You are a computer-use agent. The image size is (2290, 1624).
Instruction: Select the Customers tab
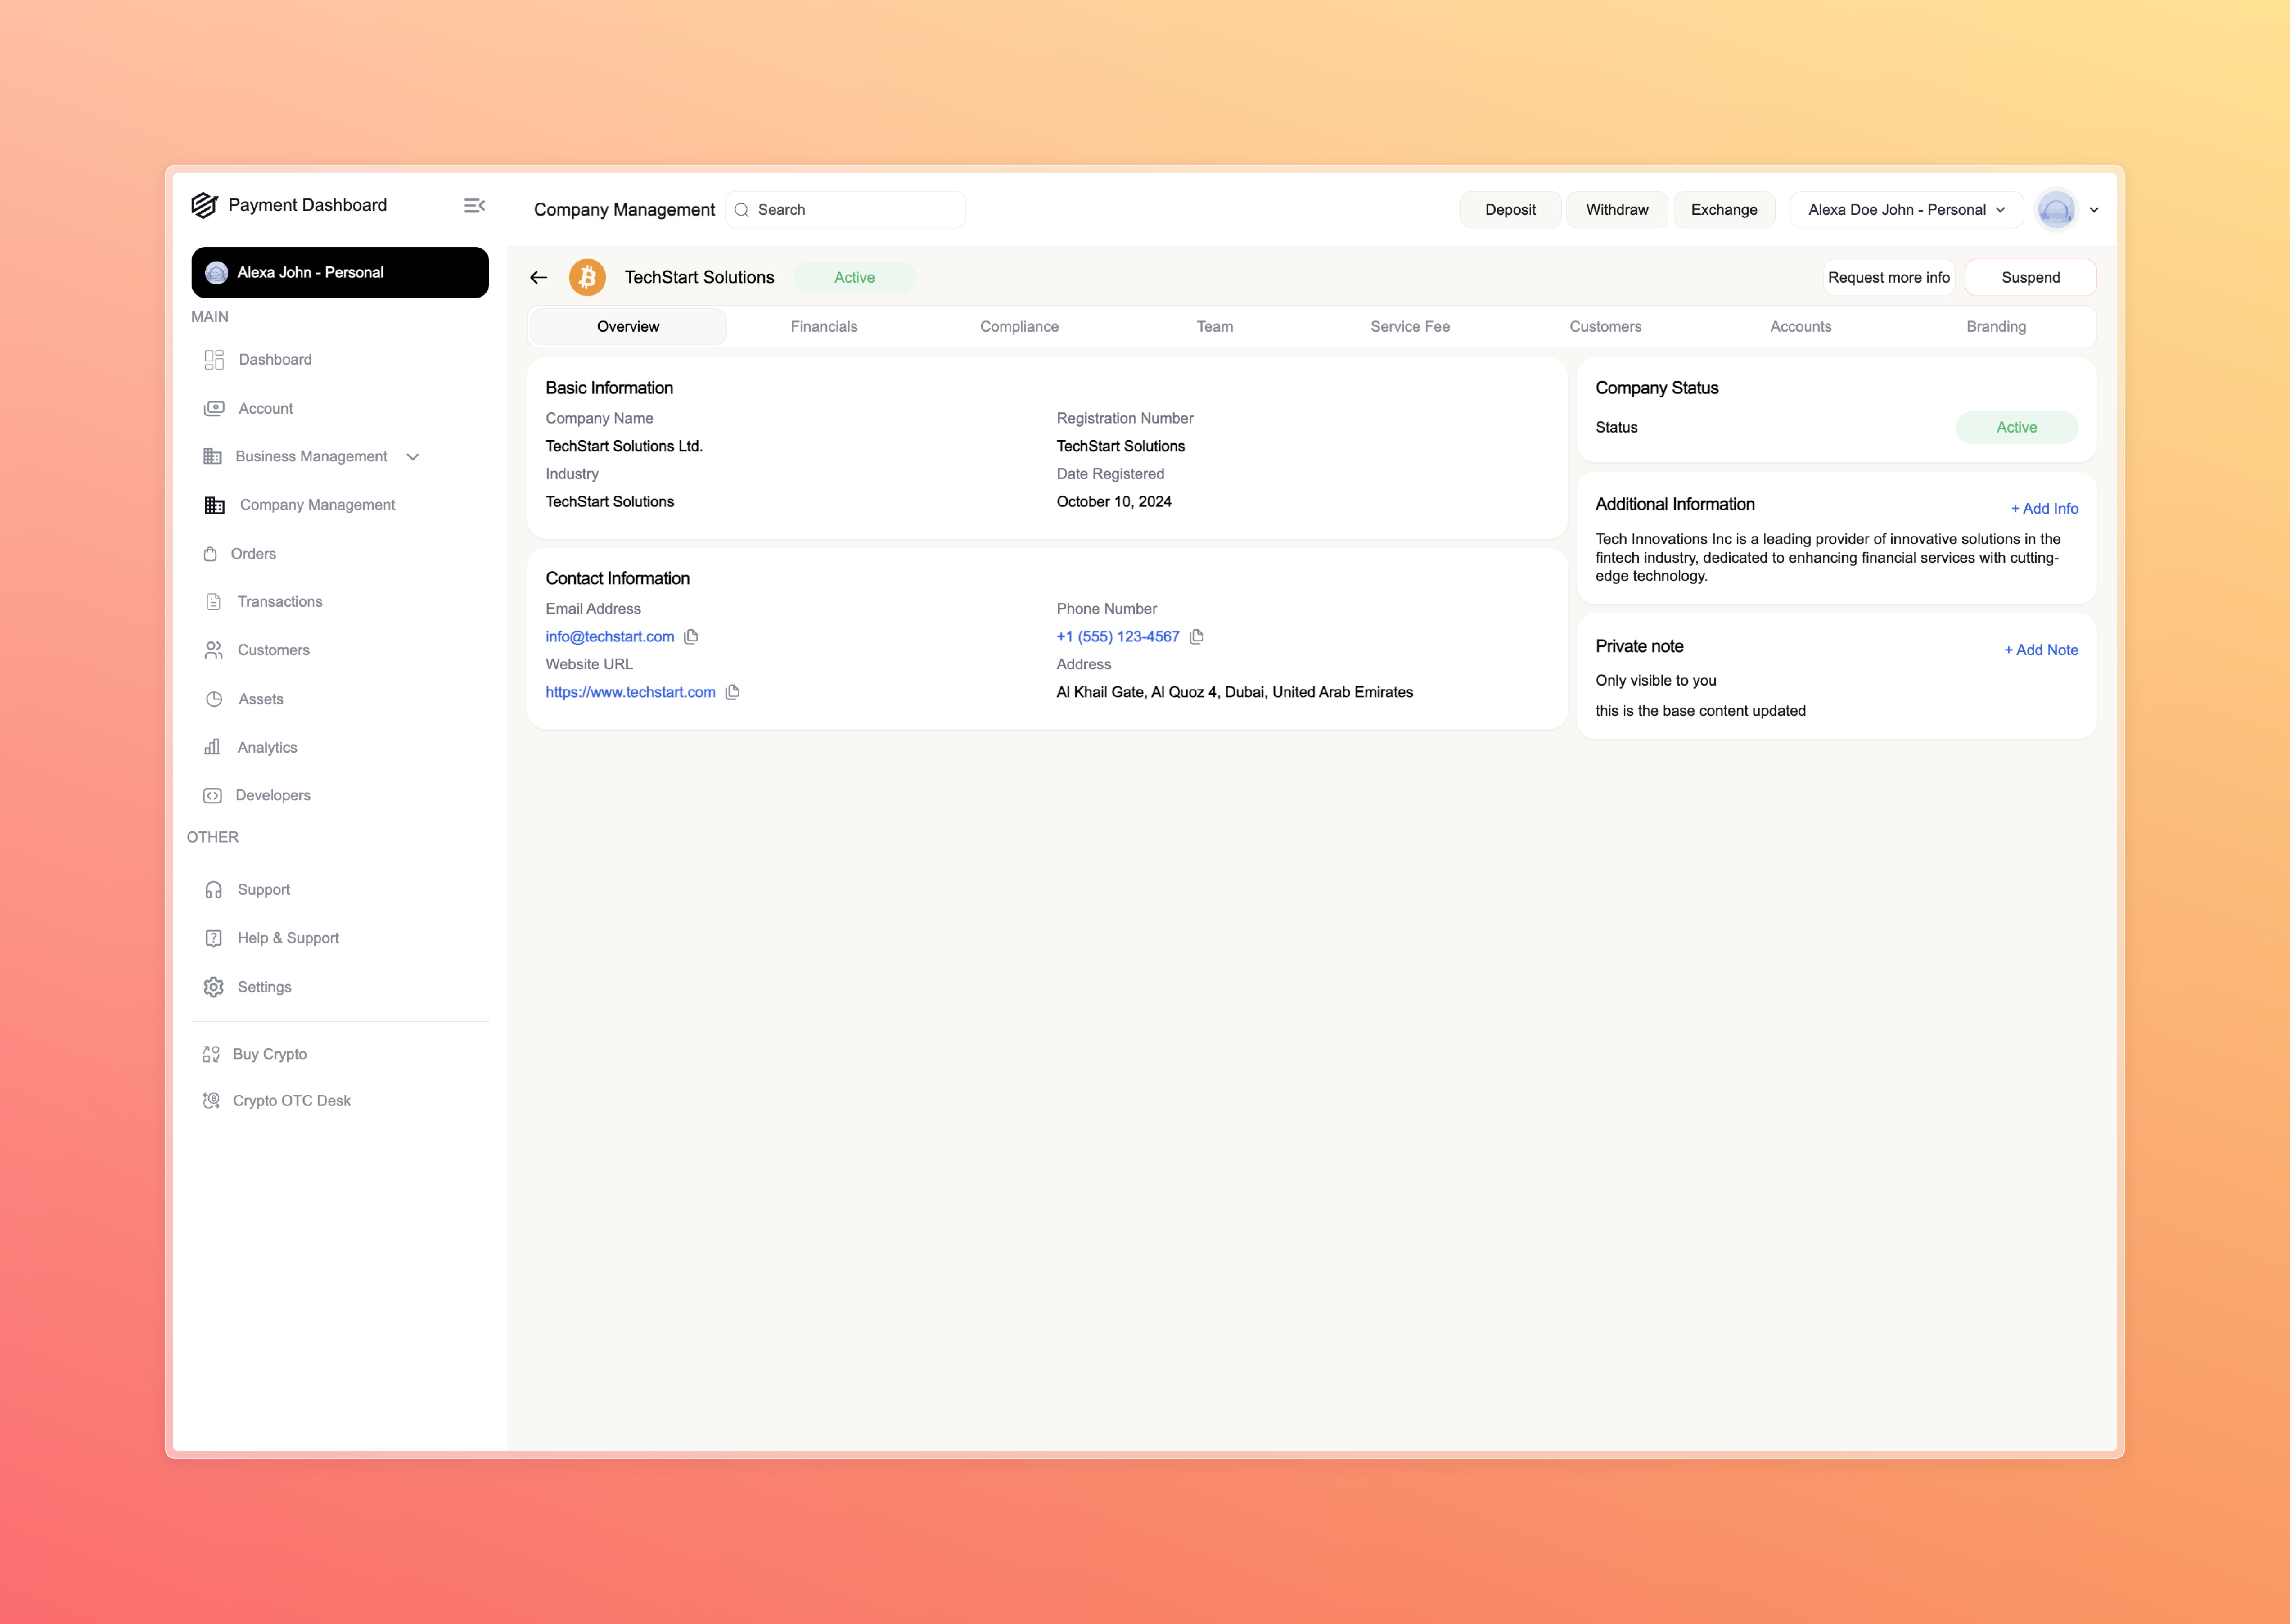(1605, 327)
